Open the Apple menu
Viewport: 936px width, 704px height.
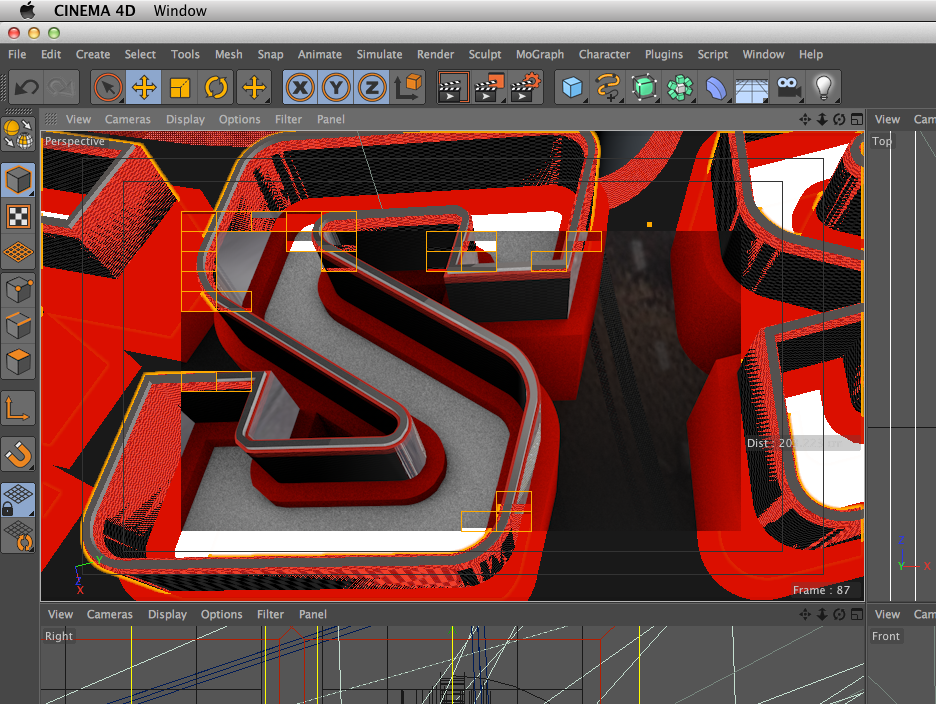pos(27,11)
